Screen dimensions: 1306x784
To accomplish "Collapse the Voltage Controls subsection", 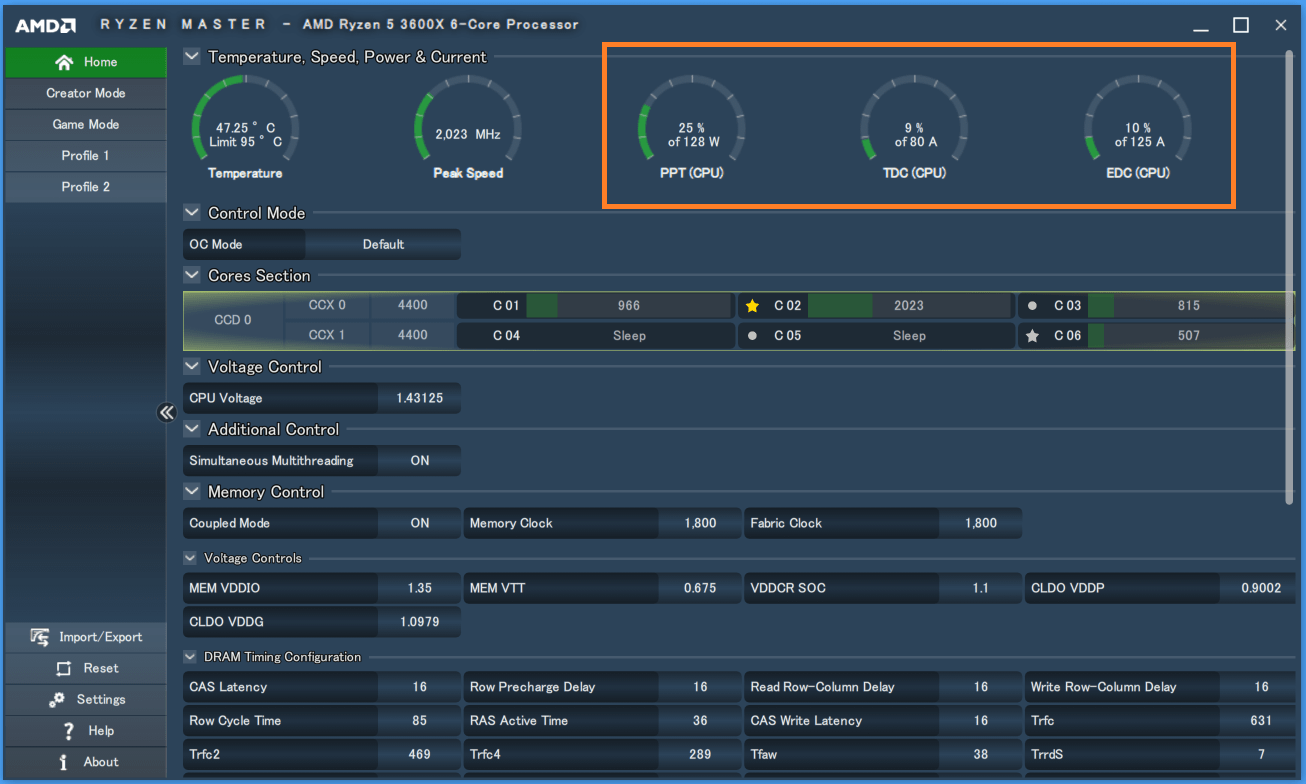I will tap(190, 558).
